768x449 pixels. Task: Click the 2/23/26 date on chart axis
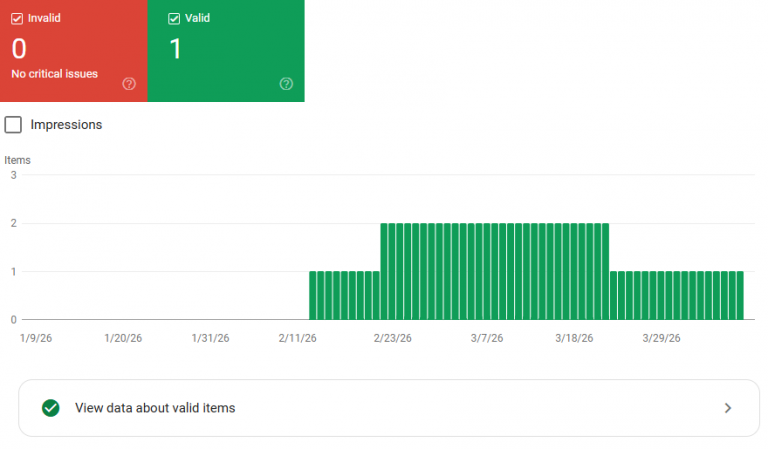coord(392,338)
